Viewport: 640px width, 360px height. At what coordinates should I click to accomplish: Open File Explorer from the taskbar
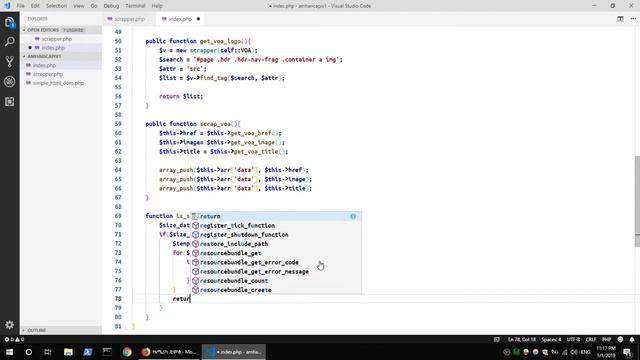68,352
